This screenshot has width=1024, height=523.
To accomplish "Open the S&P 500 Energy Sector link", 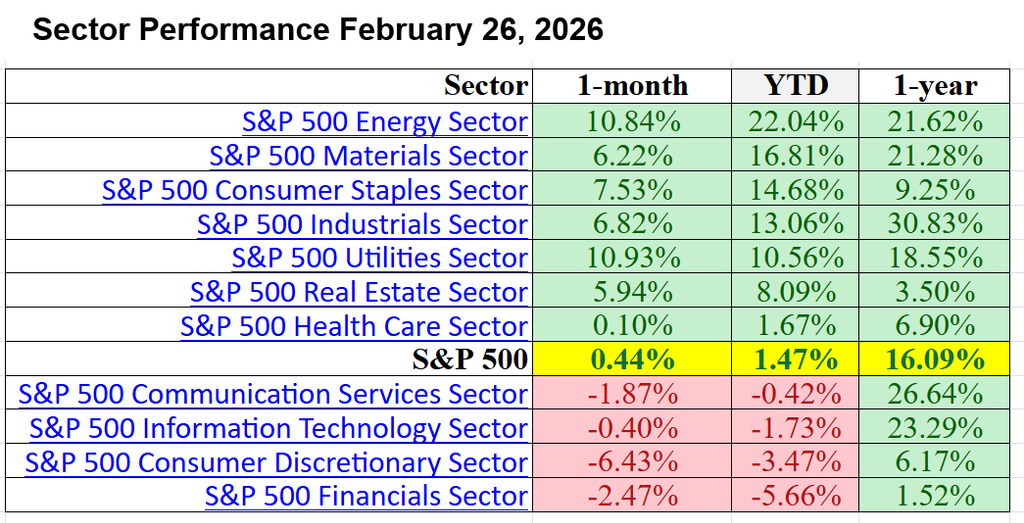I will (x=384, y=122).
